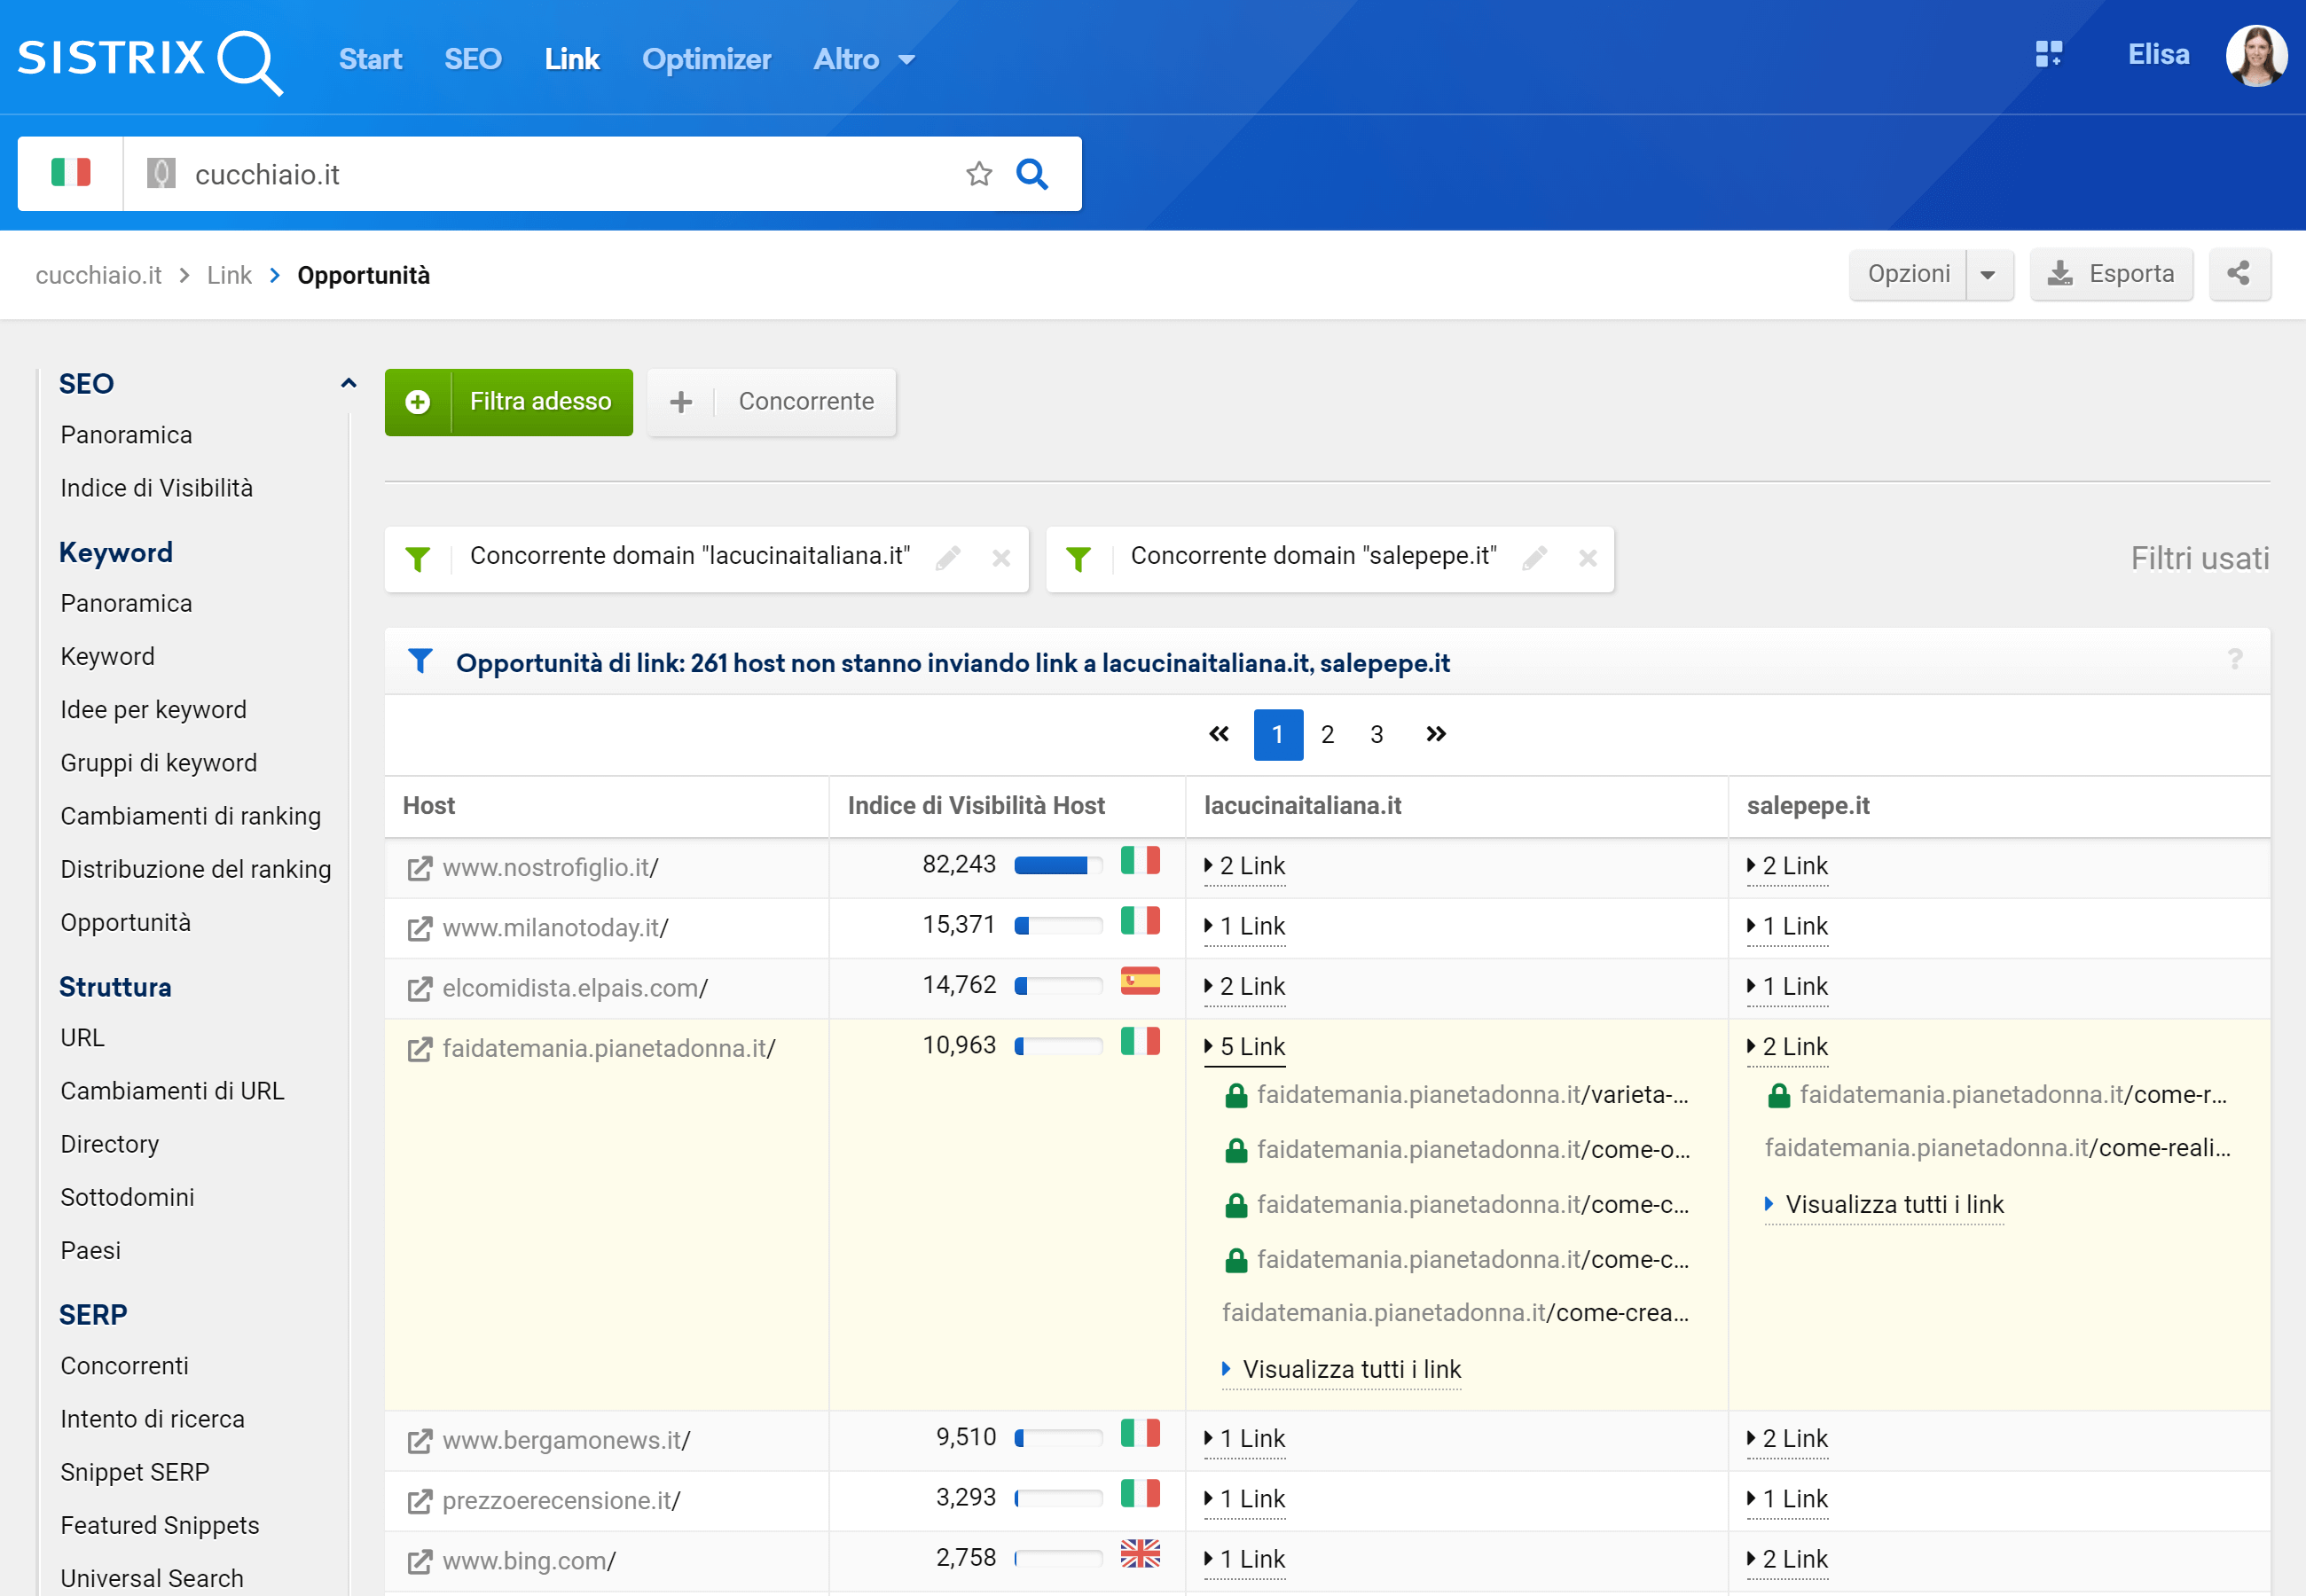This screenshot has height=1596, width=2306.
Task: Open www.bing.com external link icon
Action: (x=420, y=1561)
